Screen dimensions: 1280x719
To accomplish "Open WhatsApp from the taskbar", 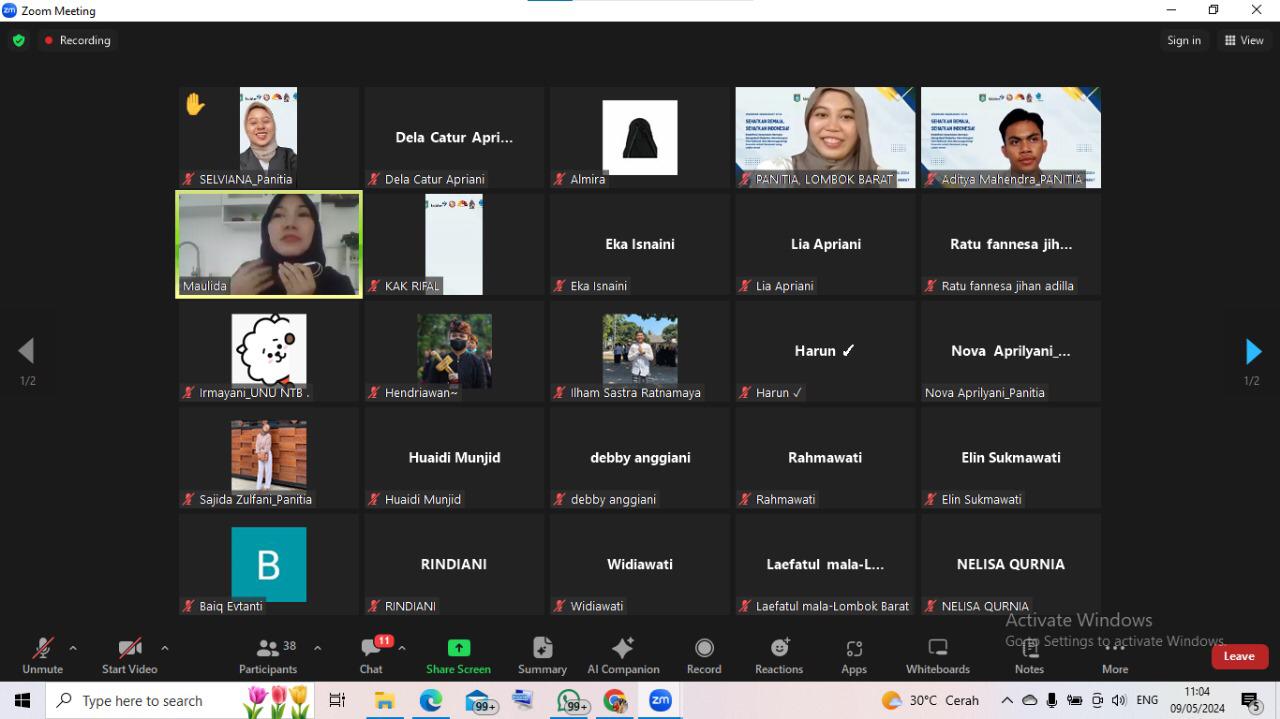I will (571, 701).
